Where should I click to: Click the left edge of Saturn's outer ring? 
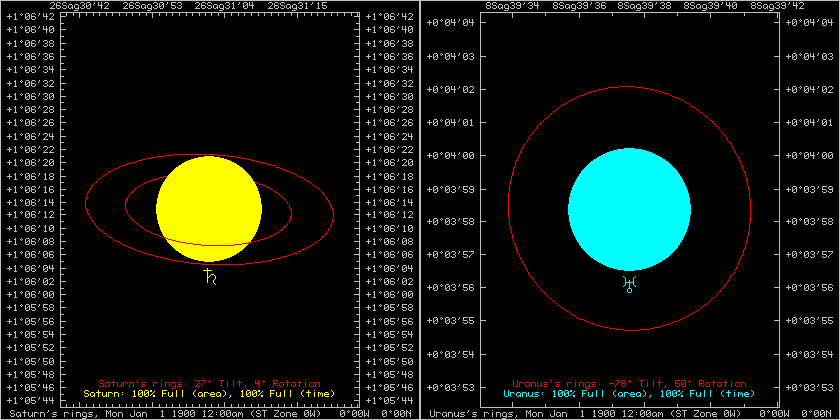point(86,204)
